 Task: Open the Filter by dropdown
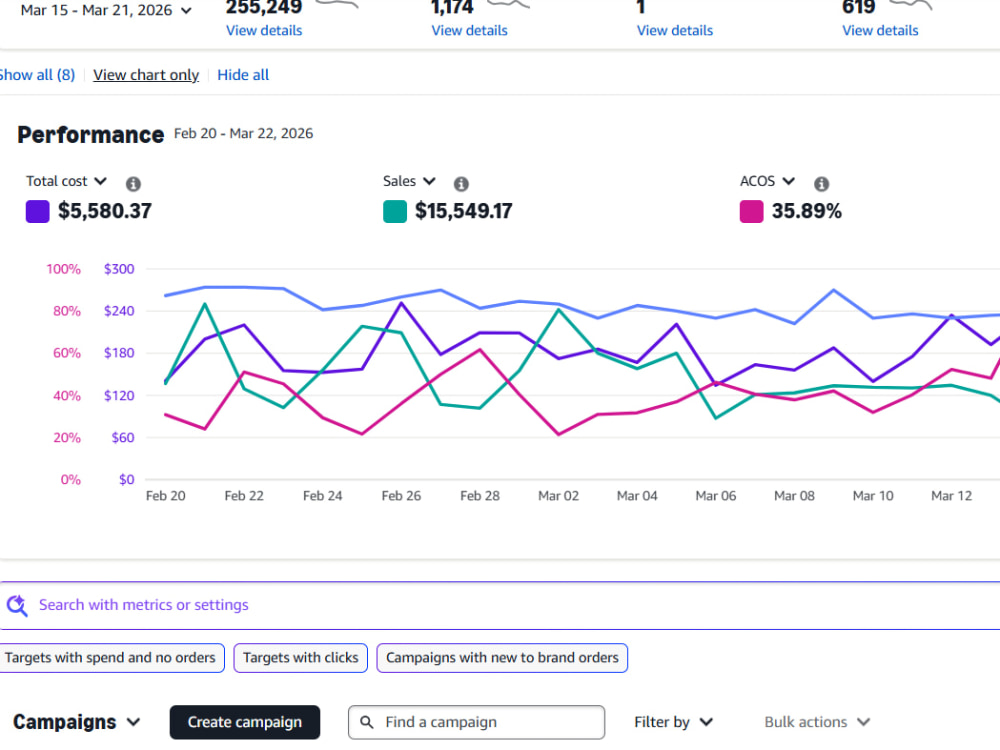click(x=673, y=722)
